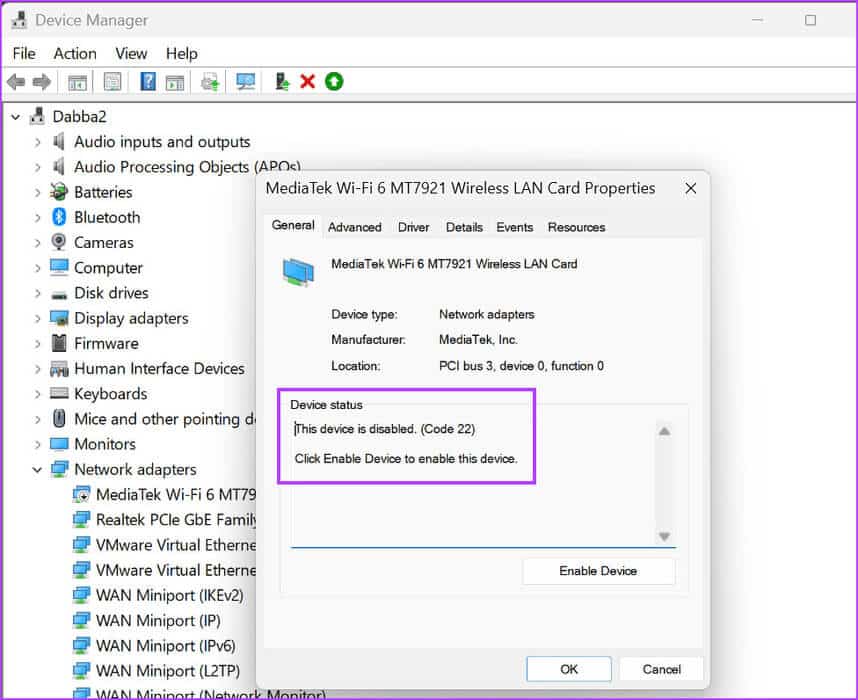Collapse the Network adapters category
This screenshot has height=700, width=858.
point(37,470)
